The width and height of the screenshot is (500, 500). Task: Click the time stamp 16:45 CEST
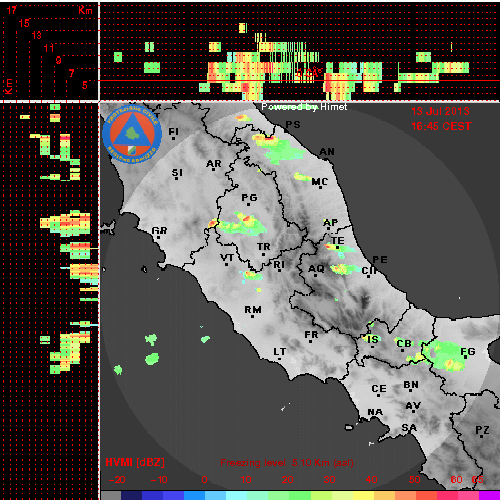pyautogui.click(x=441, y=126)
